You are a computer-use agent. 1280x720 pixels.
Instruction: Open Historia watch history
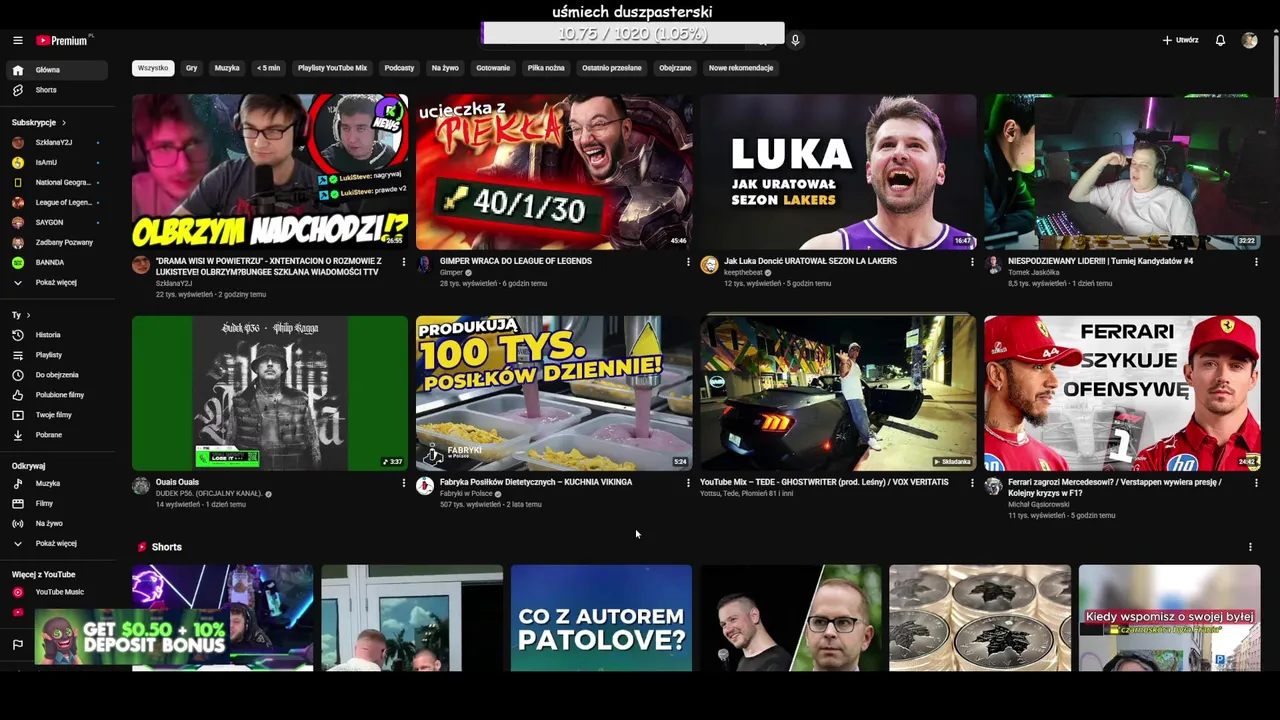coord(56,335)
